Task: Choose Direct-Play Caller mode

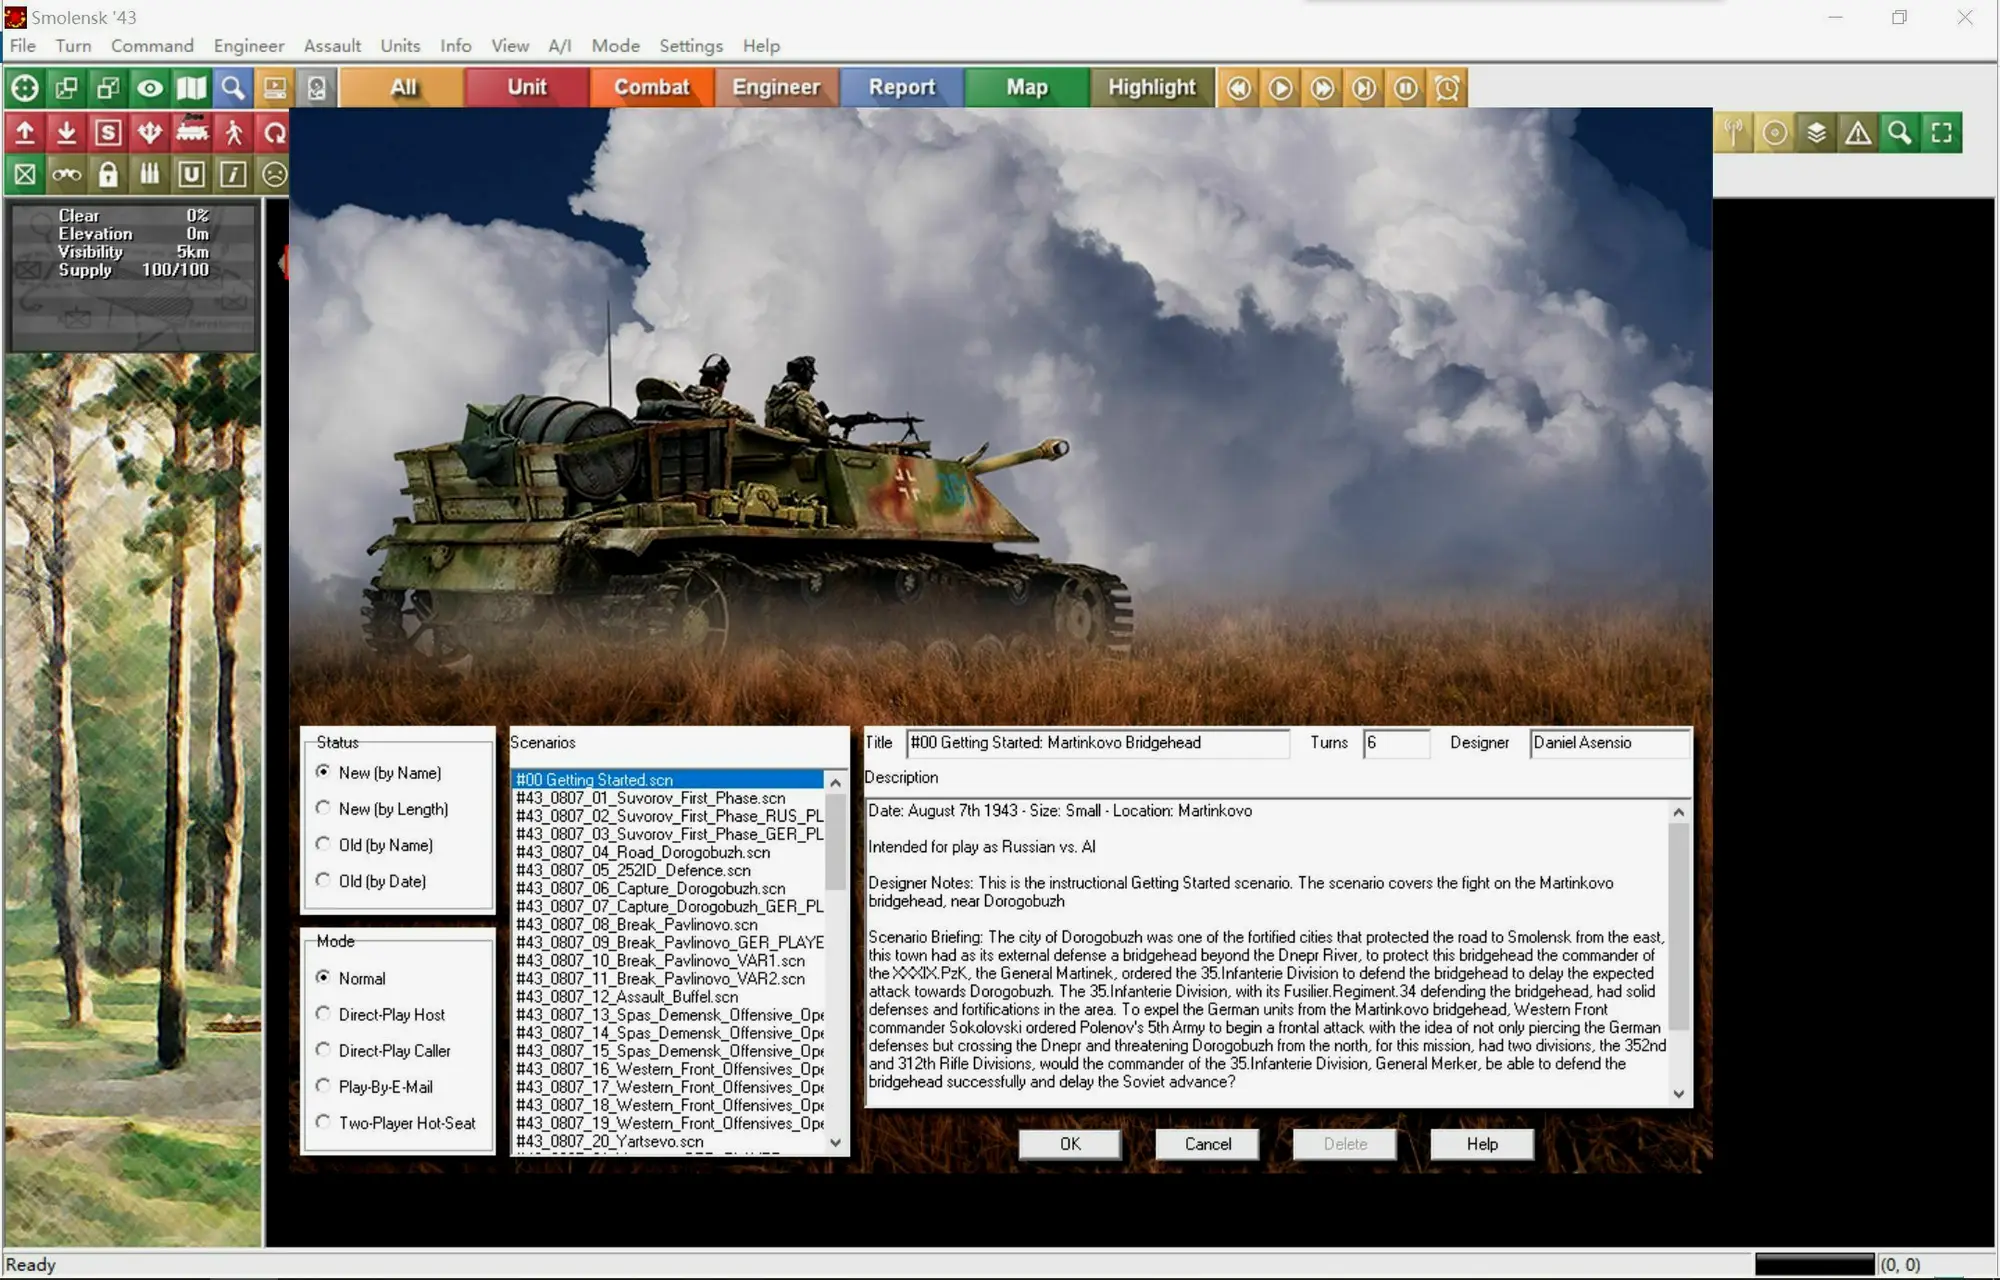Action: [383, 1050]
